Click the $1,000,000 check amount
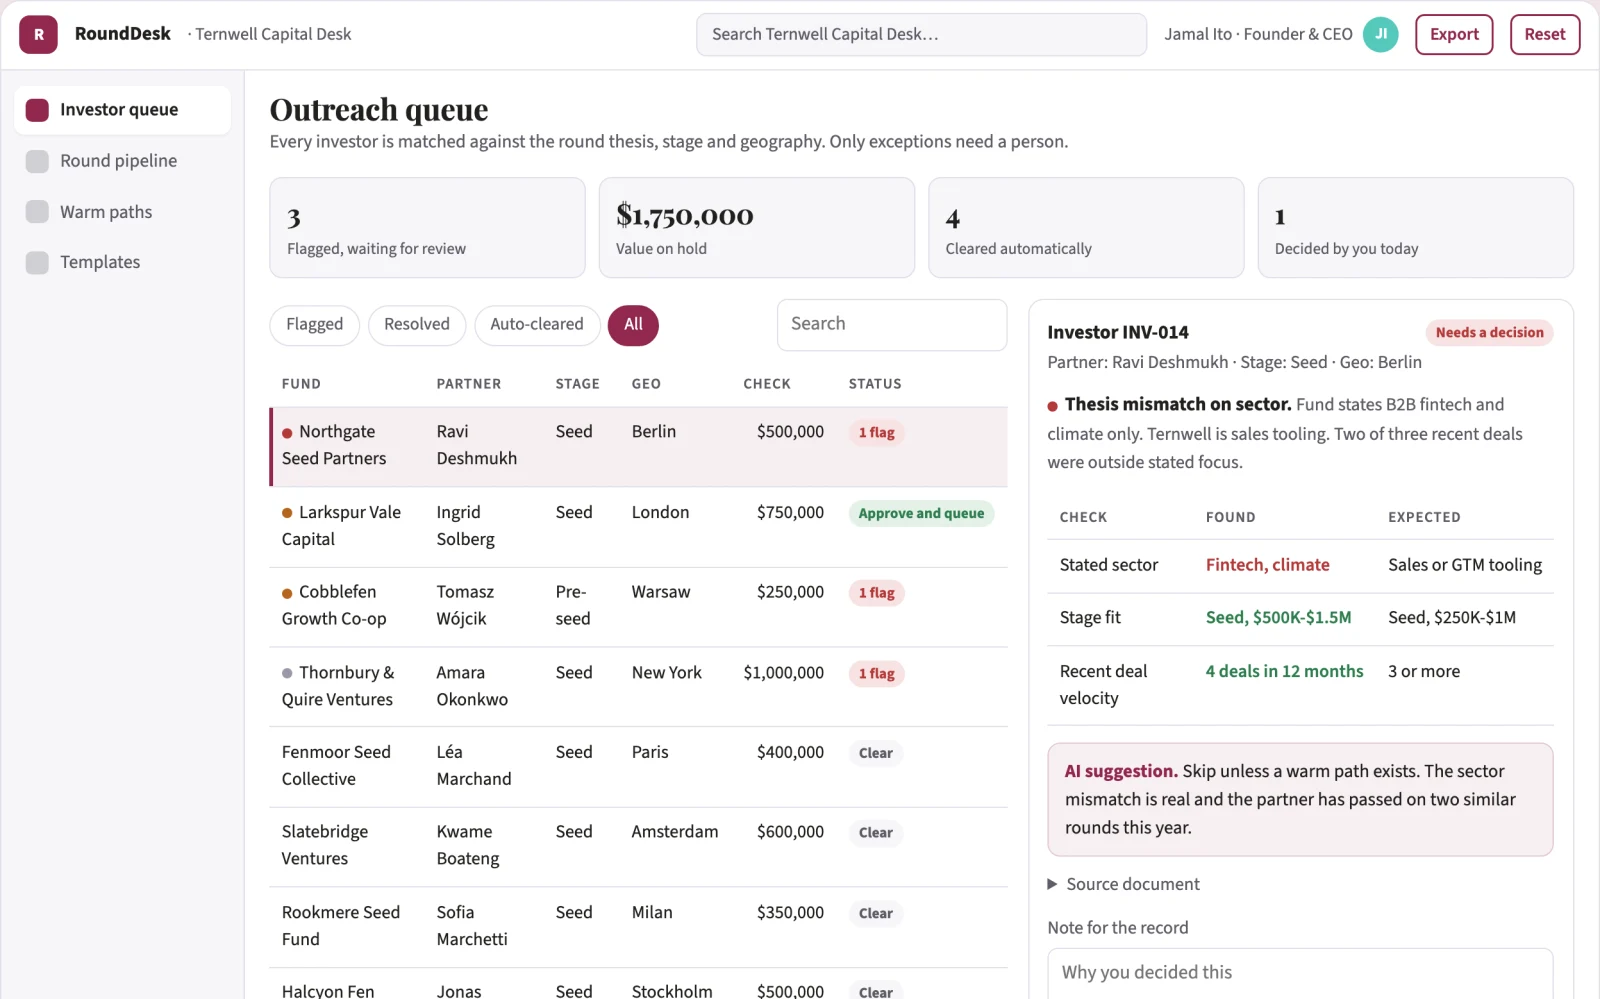Screen dimensions: 1600x999 [783, 673]
